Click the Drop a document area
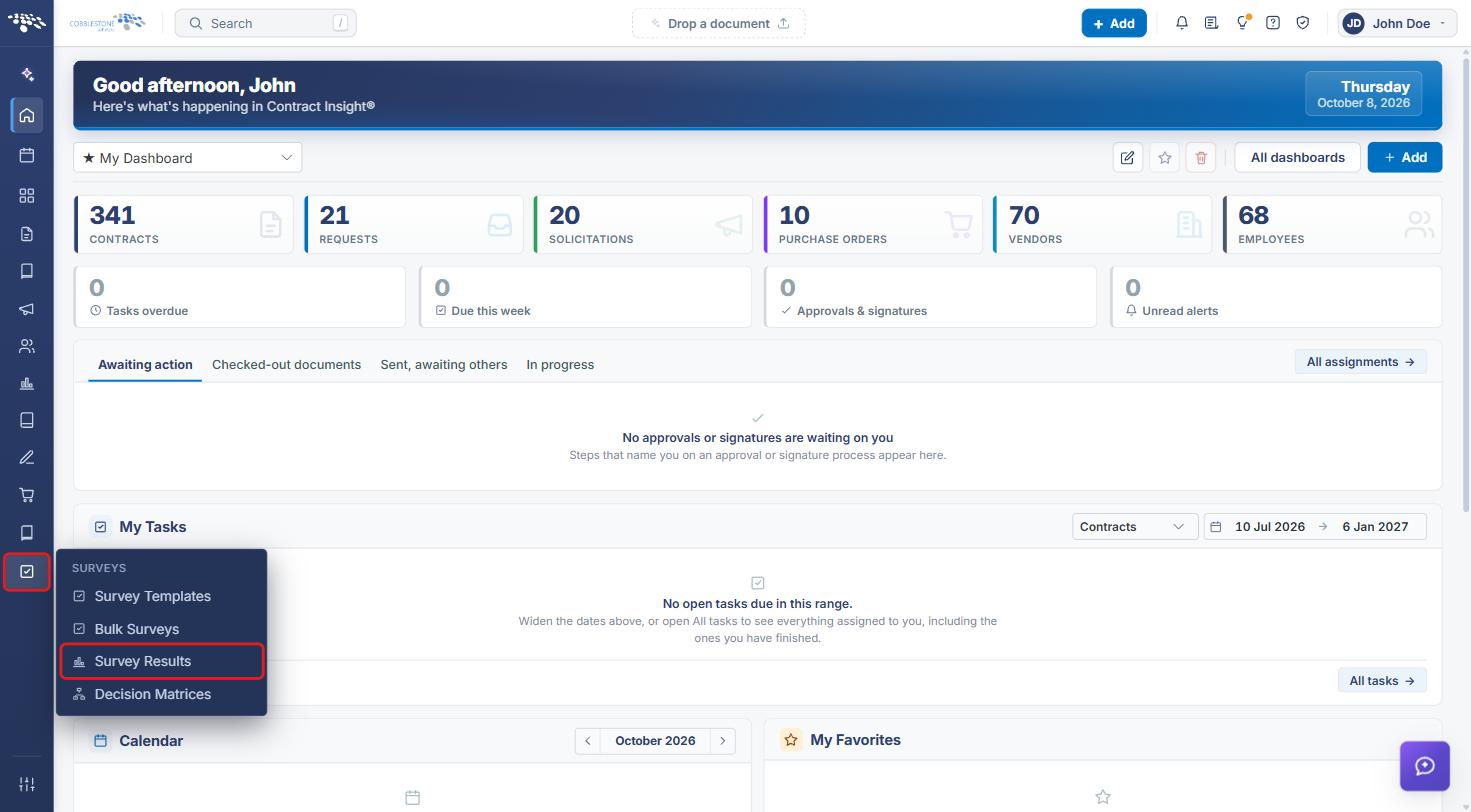 [x=718, y=23]
